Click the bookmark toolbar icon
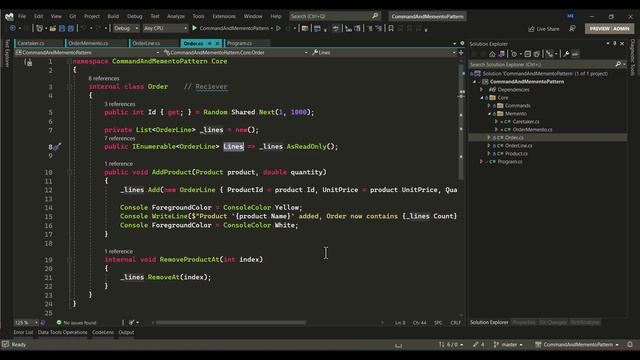Screen dimensions: 640x360 point(391,29)
